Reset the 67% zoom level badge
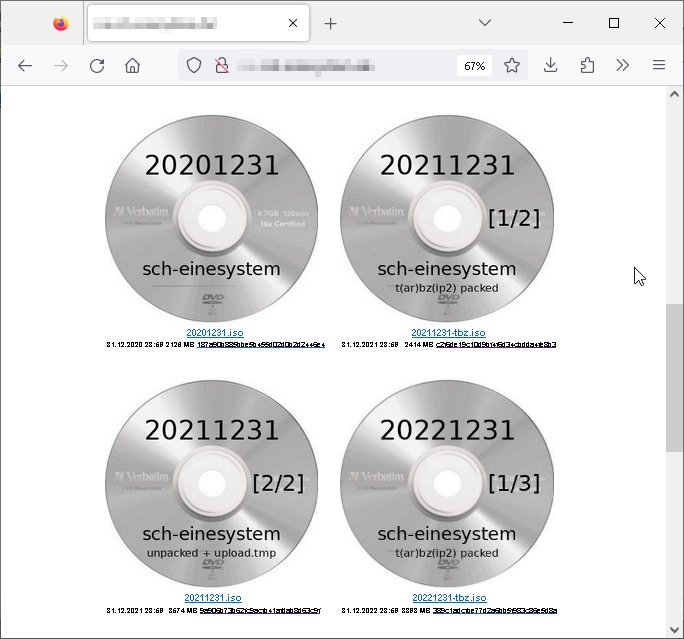This screenshot has height=639, width=684. point(474,66)
